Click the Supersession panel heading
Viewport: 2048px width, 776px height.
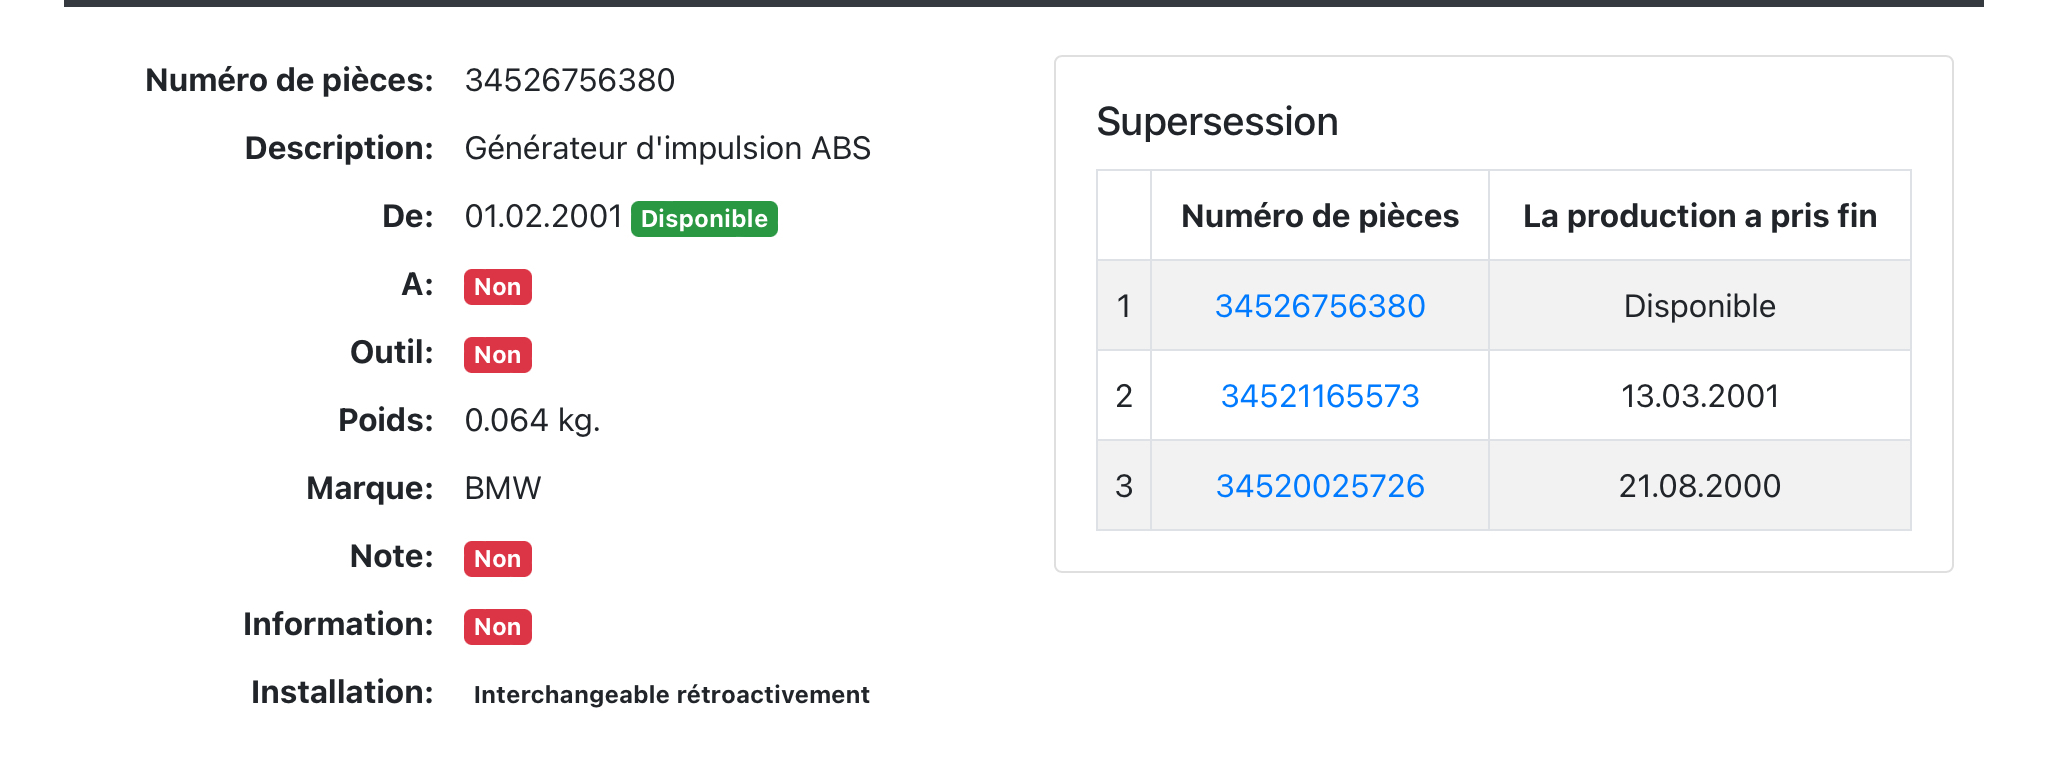(x=1217, y=122)
